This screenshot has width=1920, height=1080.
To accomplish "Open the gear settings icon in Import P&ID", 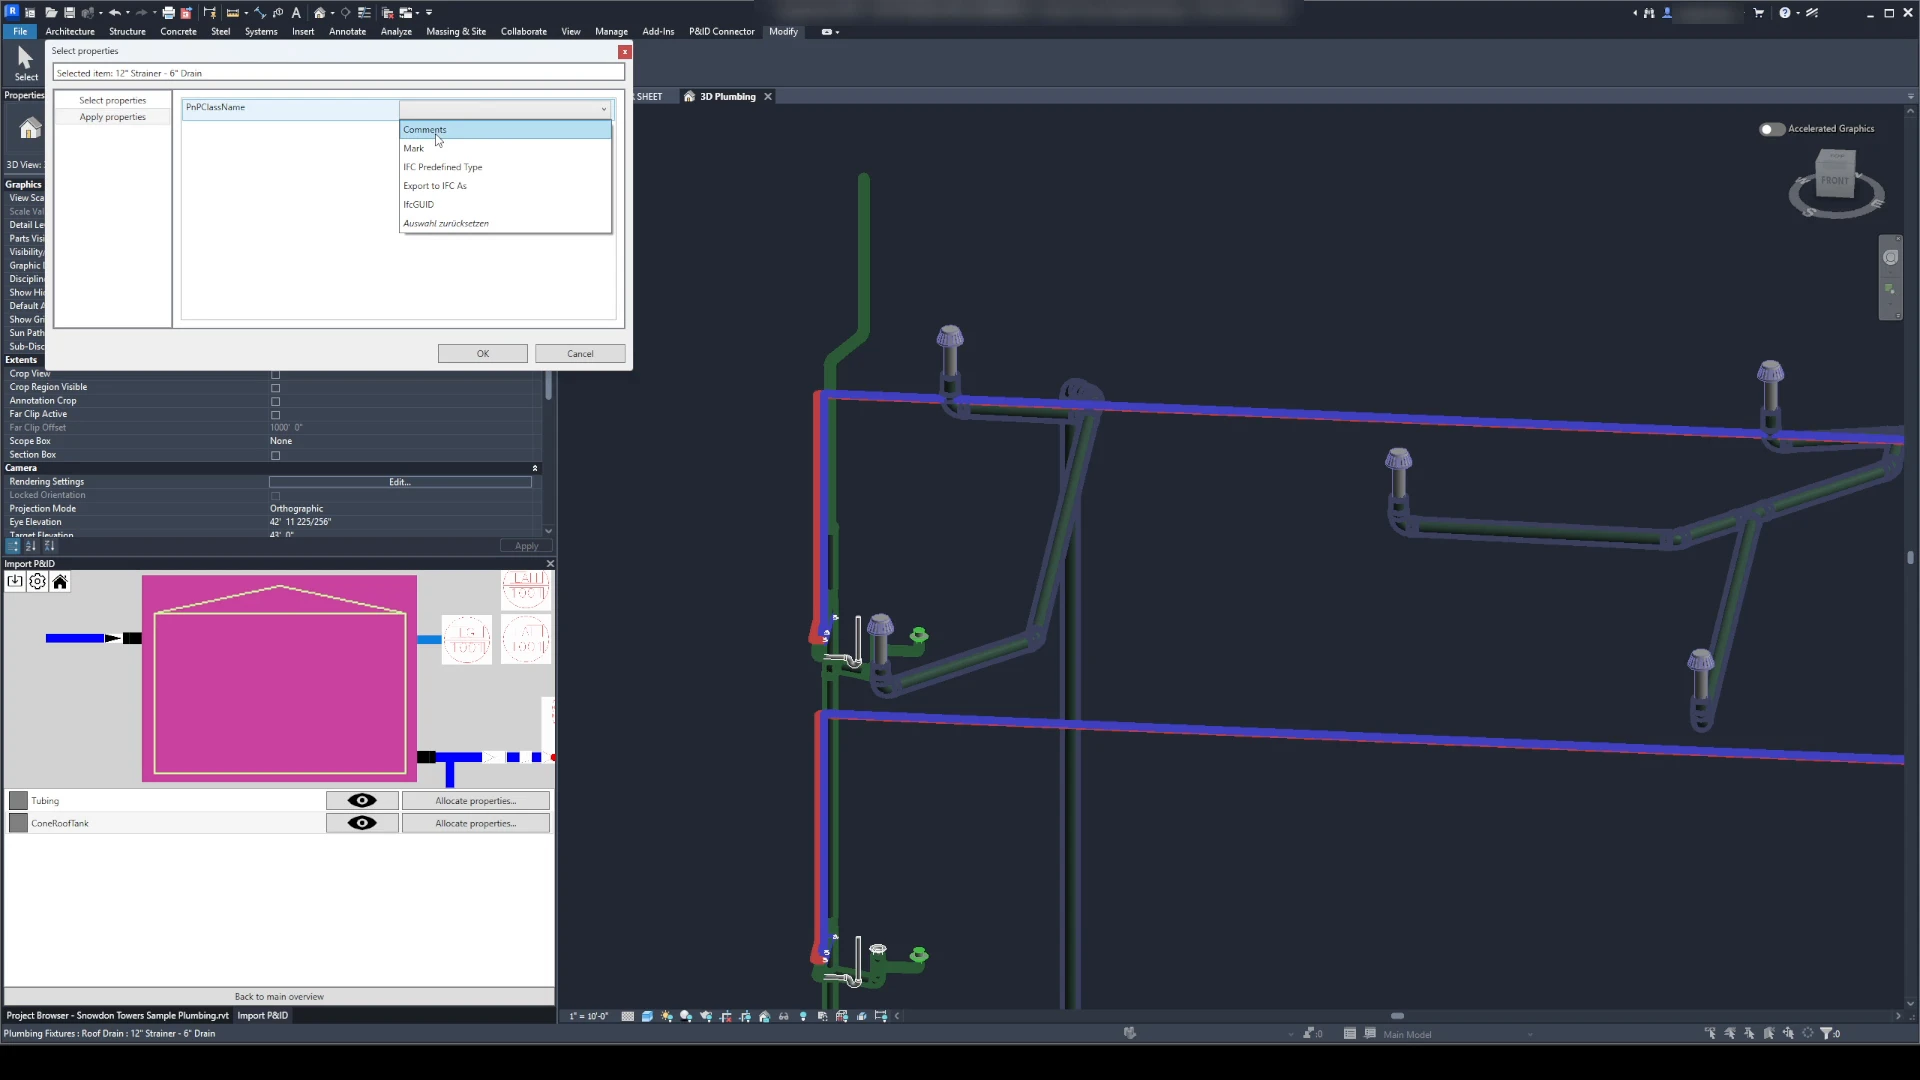I will (x=37, y=582).
